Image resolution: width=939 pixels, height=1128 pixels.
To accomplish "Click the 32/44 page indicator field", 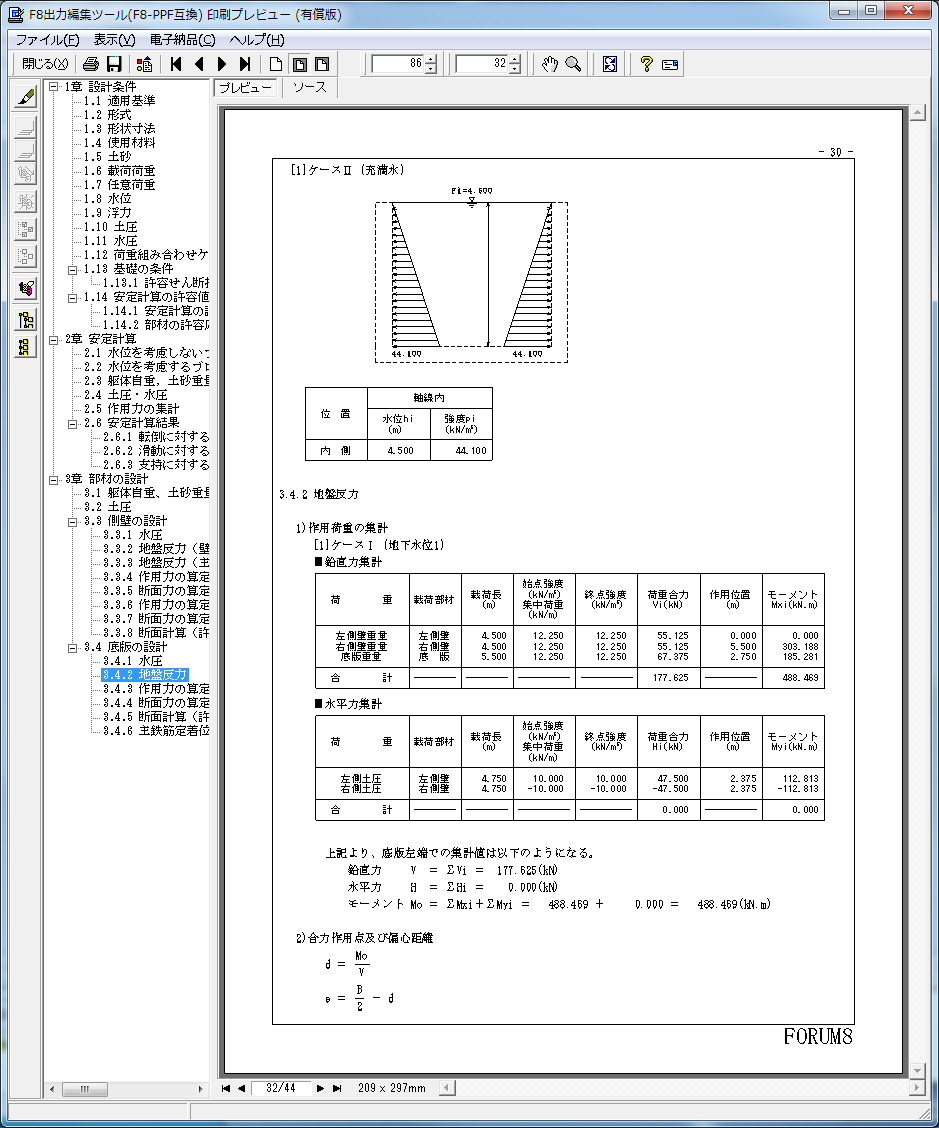I will tap(281, 1088).
